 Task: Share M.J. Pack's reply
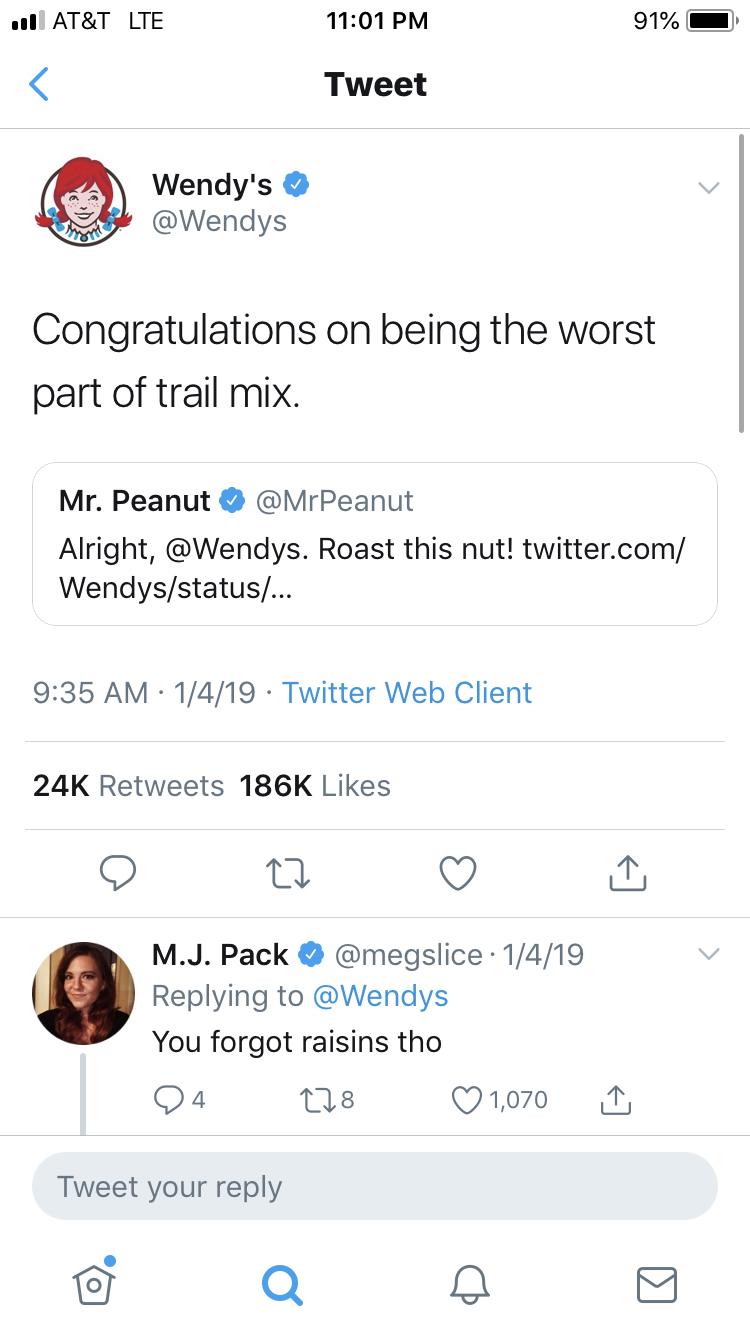(x=615, y=1101)
